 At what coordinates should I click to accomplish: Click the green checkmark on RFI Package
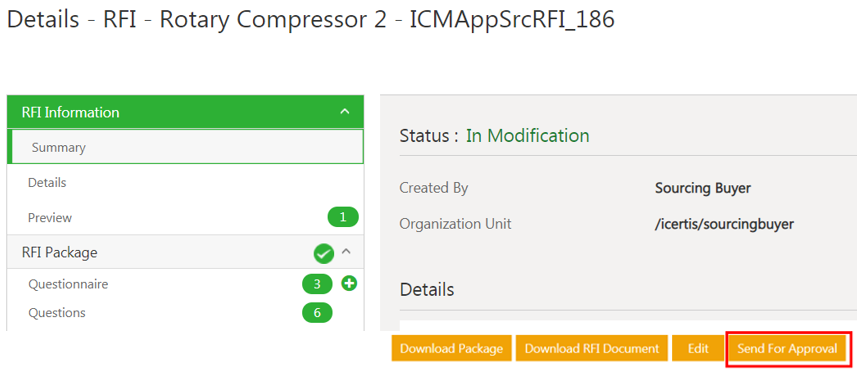(x=323, y=254)
